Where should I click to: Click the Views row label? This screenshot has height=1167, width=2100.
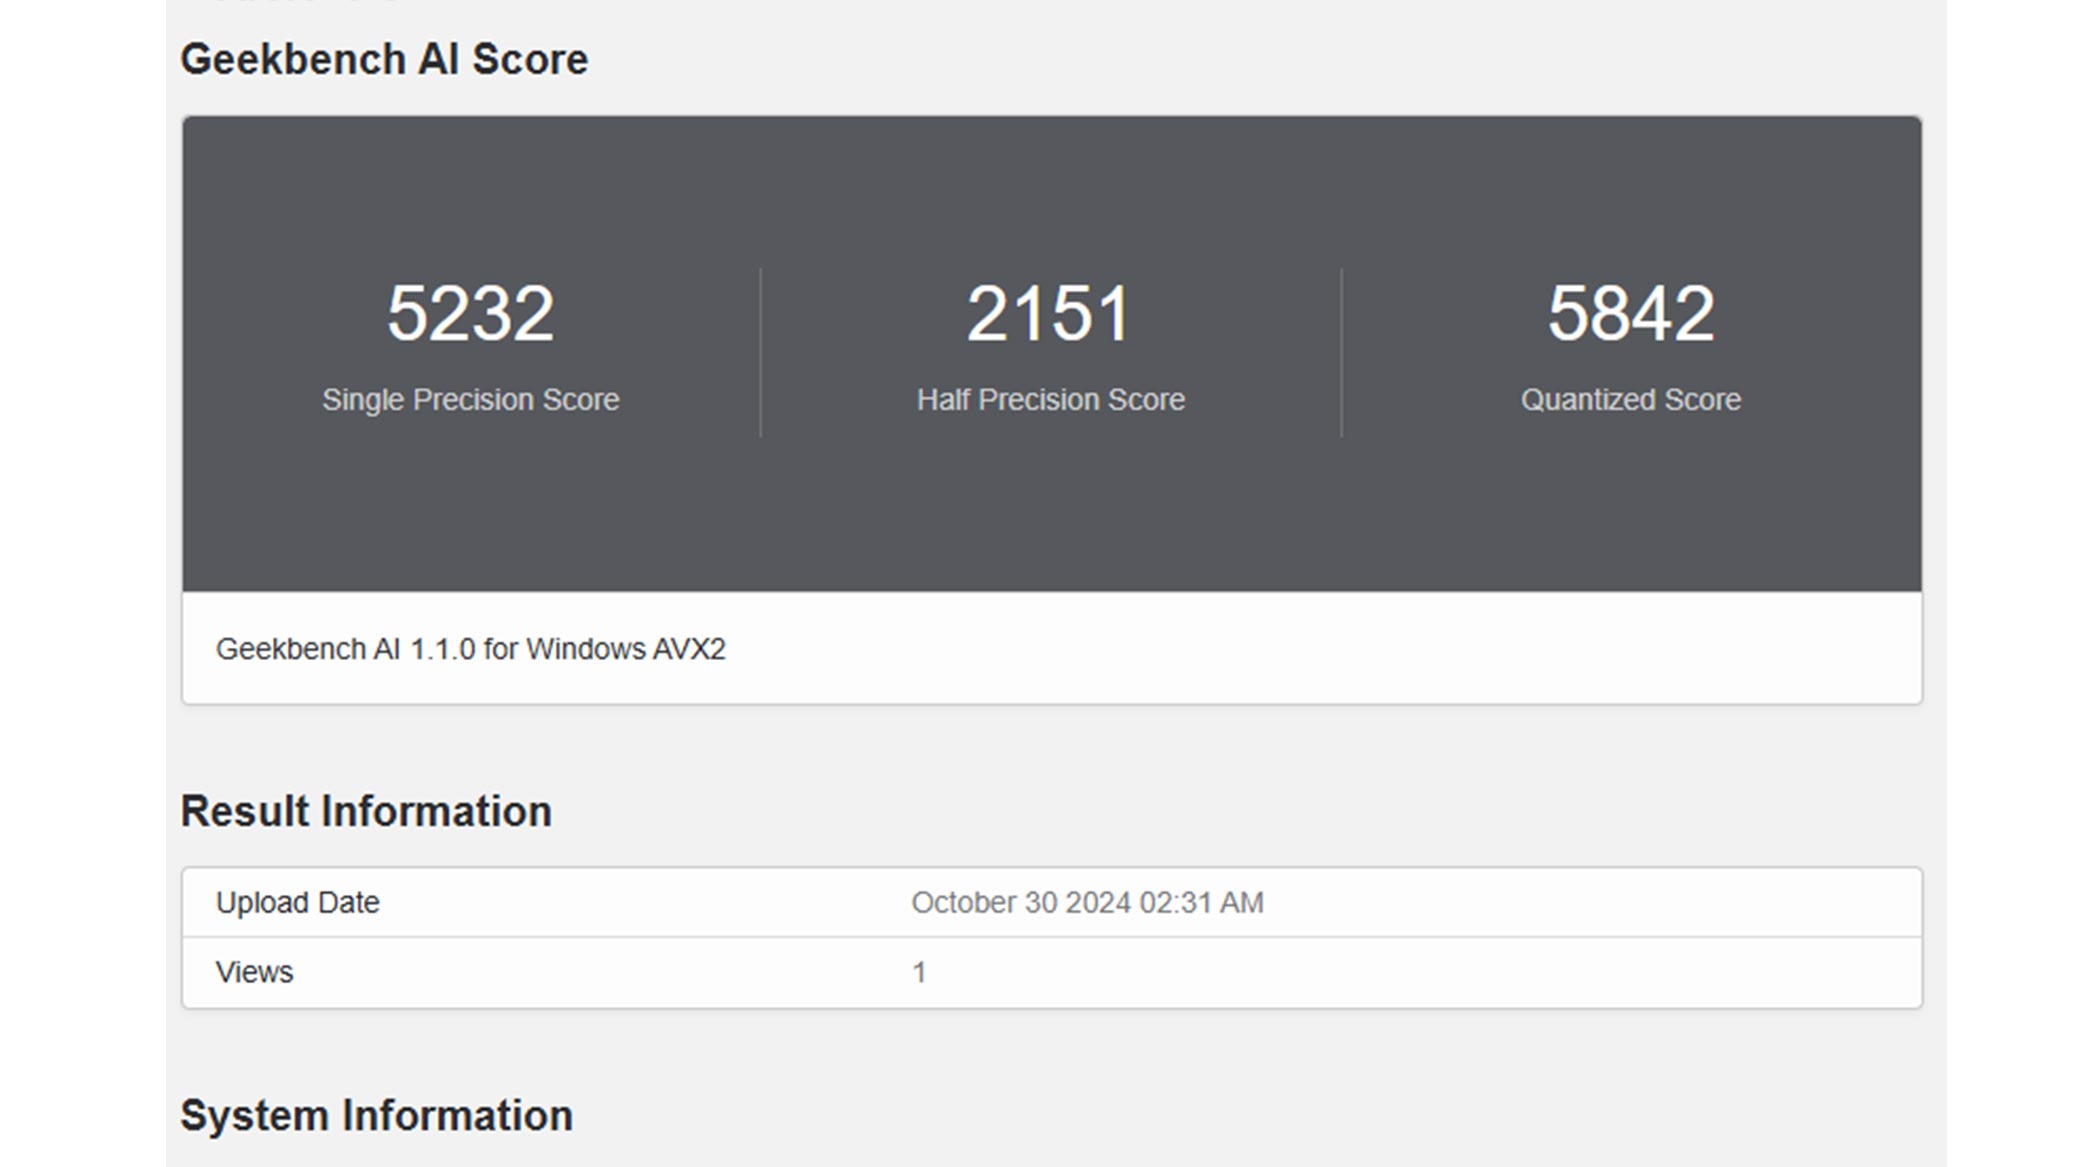255,972
